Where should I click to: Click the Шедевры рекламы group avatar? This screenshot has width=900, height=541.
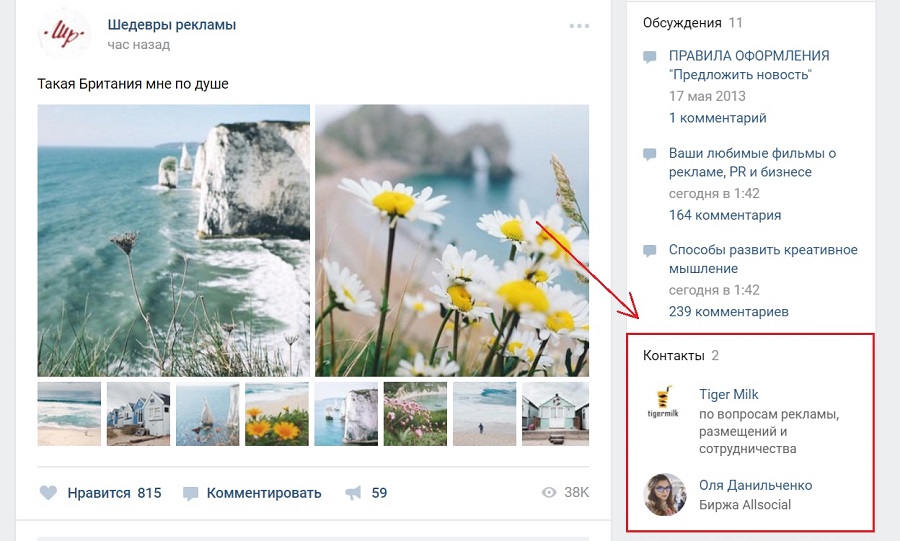click(64, 34)
